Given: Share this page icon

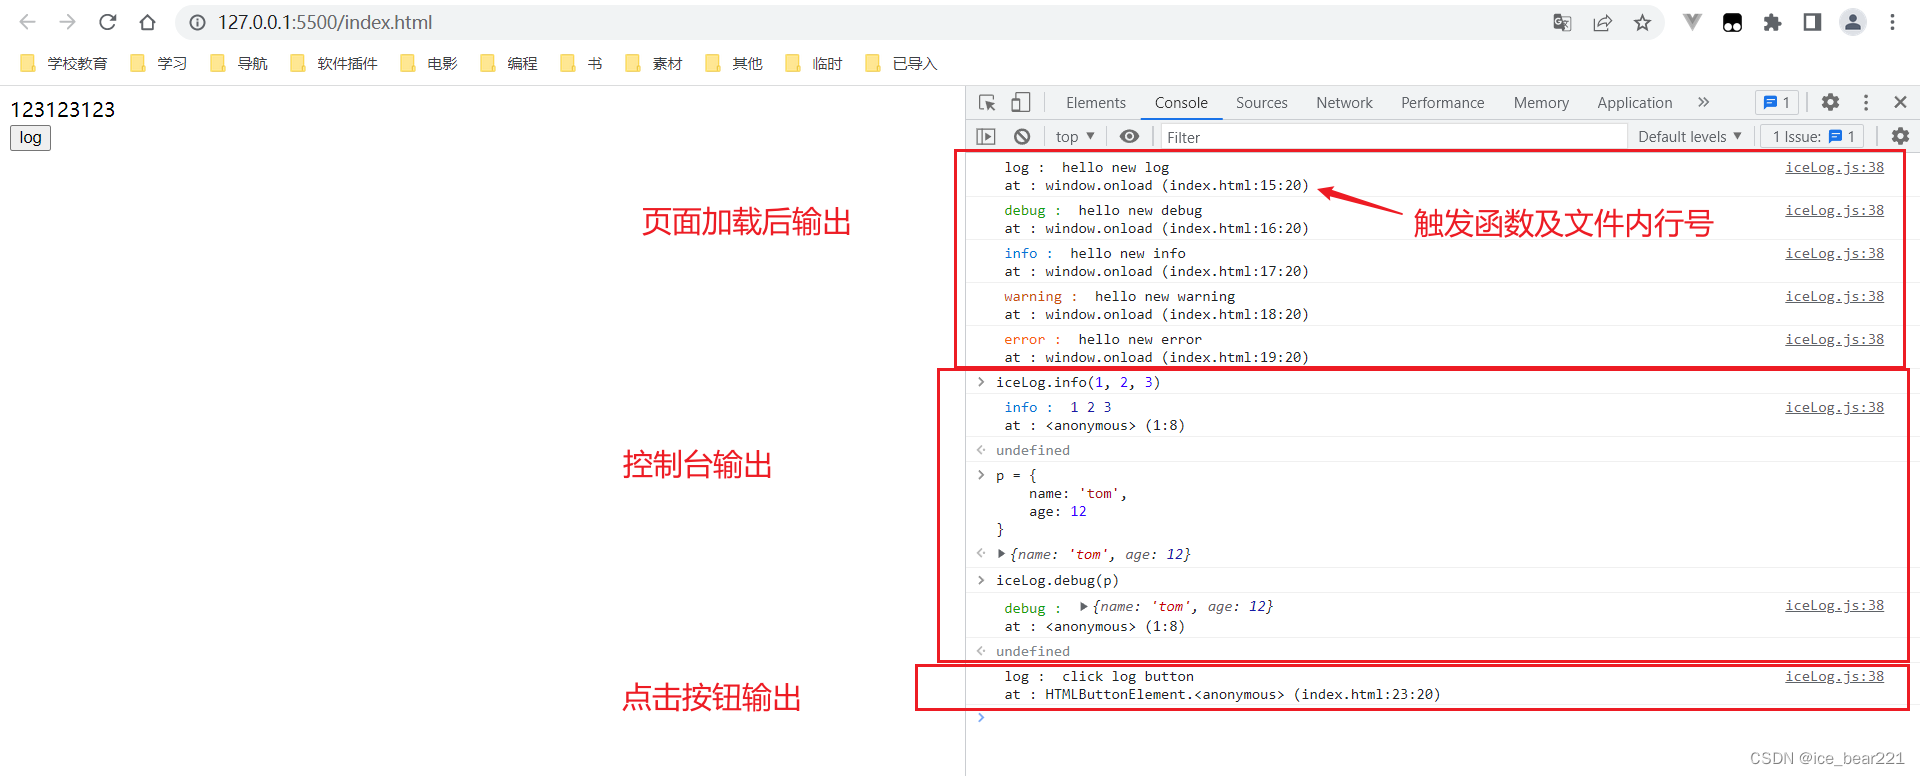Looking at the screenshot, I should [1602, 22].
